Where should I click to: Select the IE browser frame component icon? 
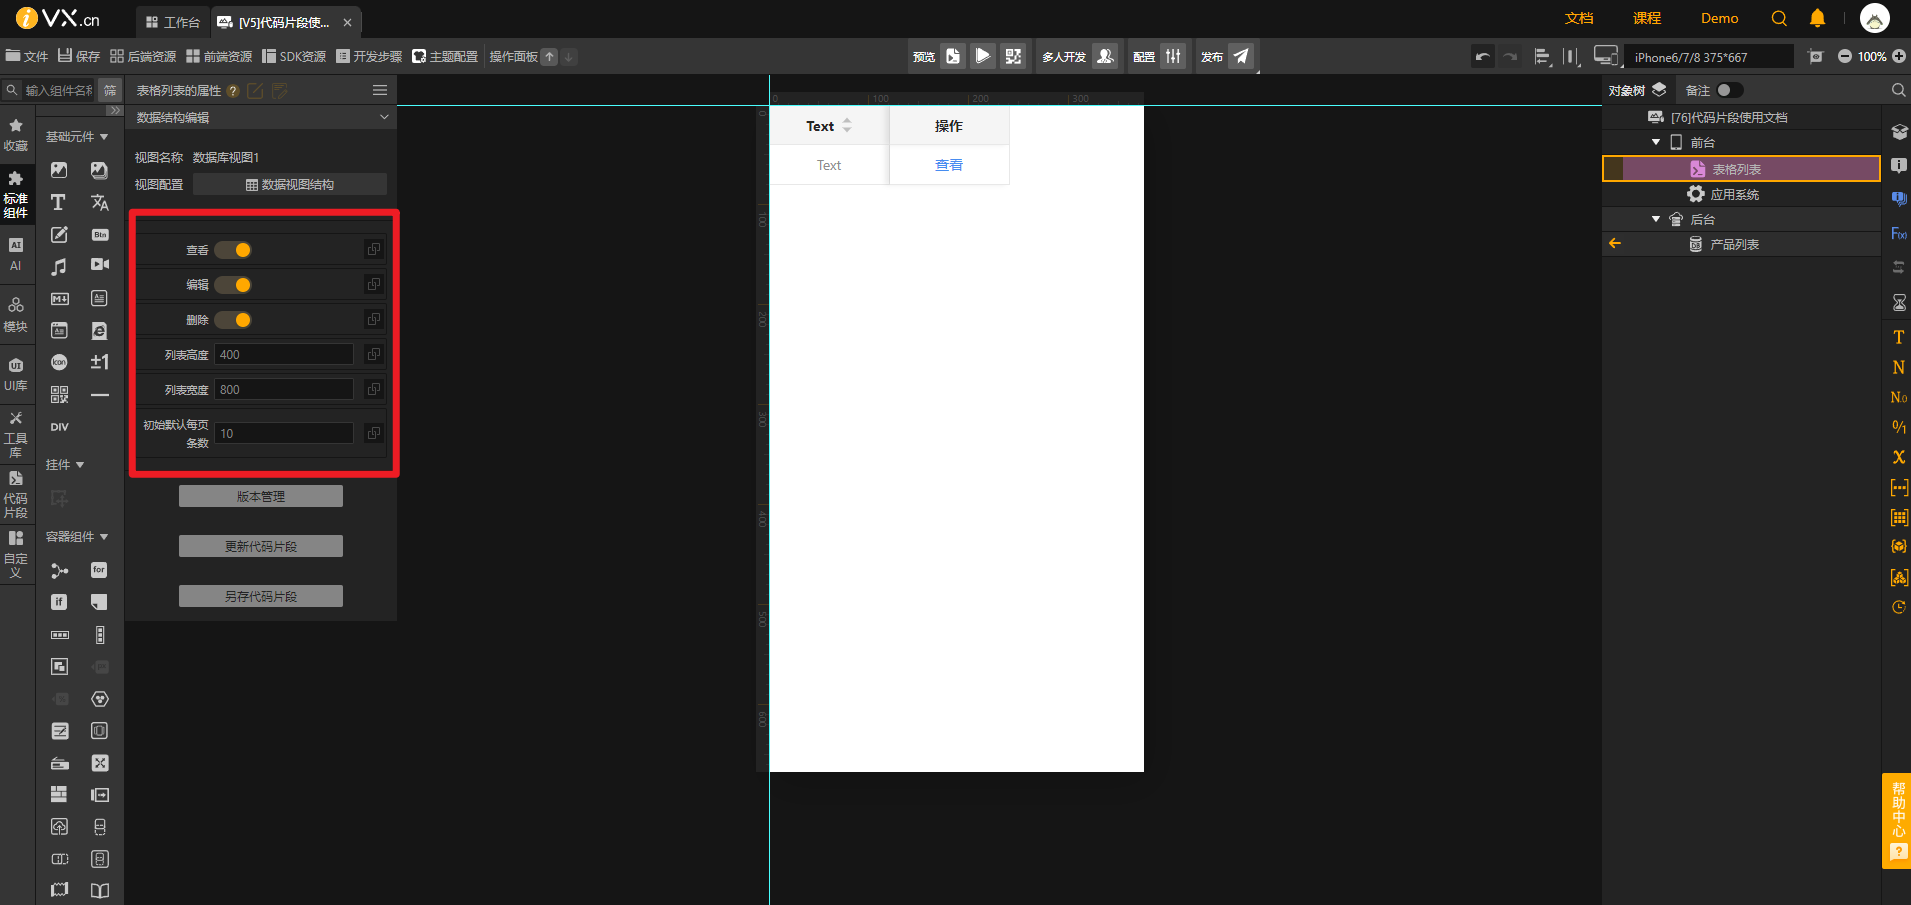click(x=99, y=330)
